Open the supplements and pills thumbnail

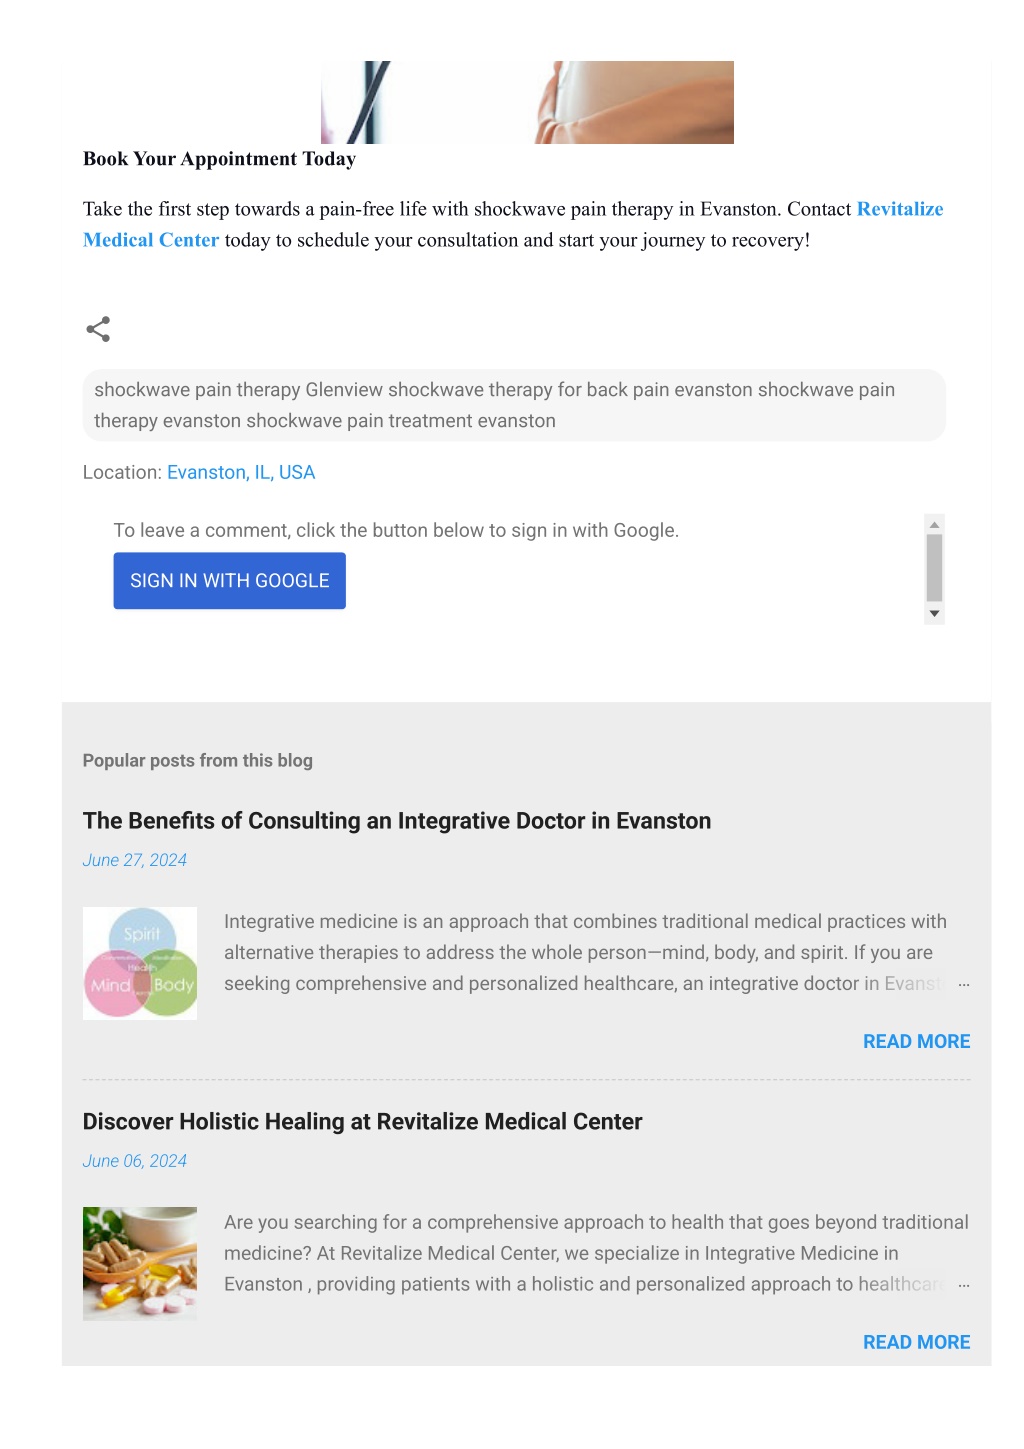click(140, 1264)
